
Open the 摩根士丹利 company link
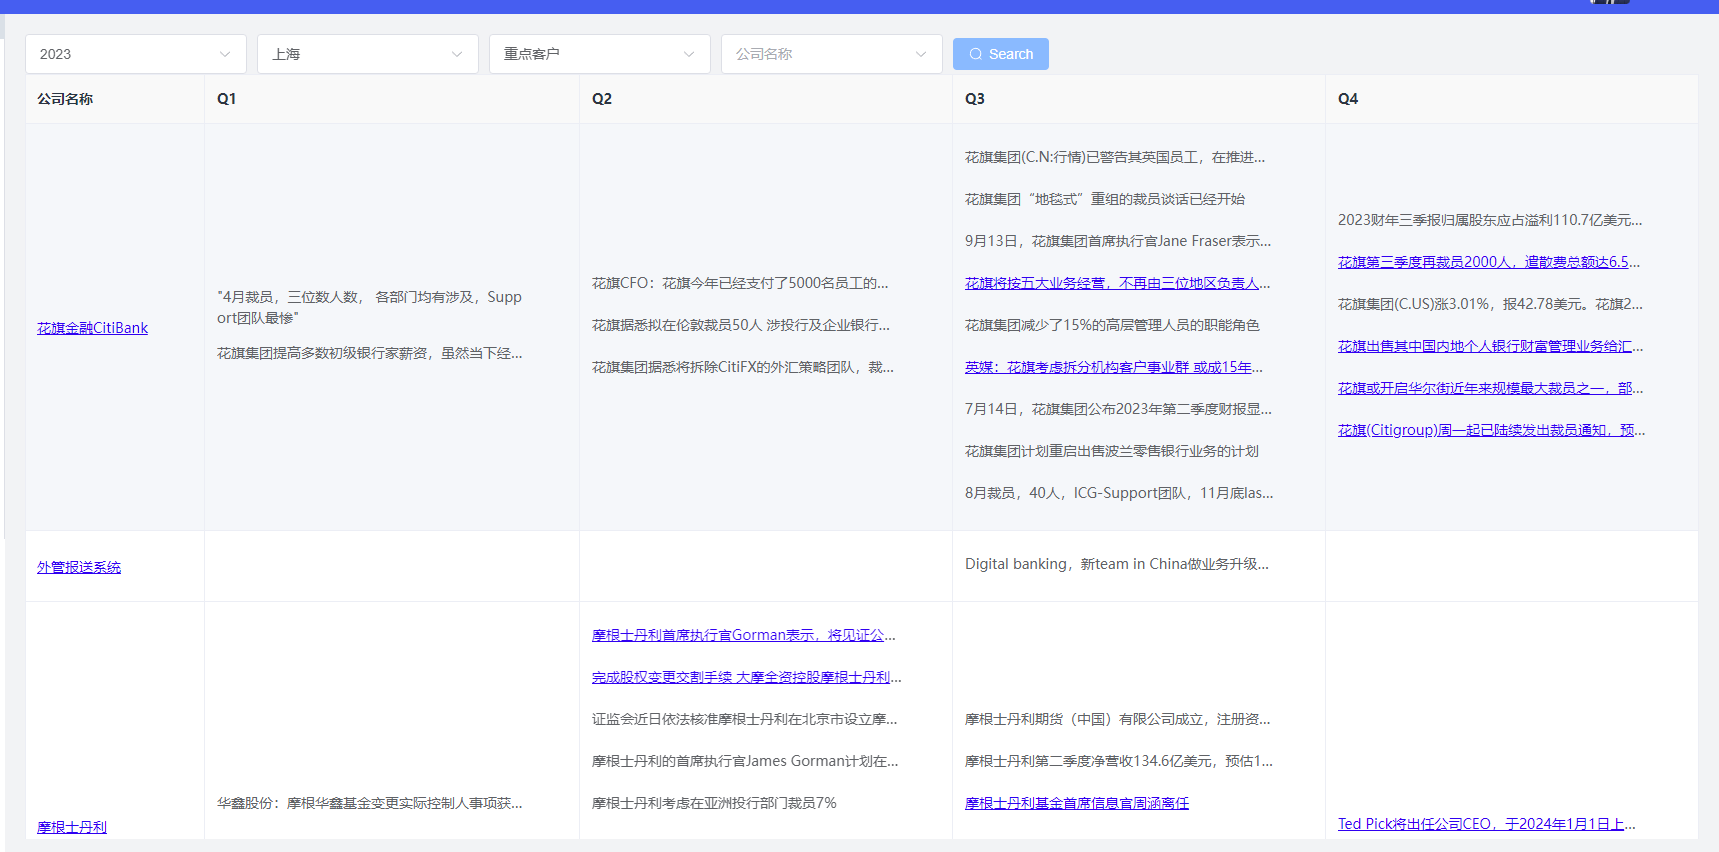pyautogui.click(x=72, y=827)
